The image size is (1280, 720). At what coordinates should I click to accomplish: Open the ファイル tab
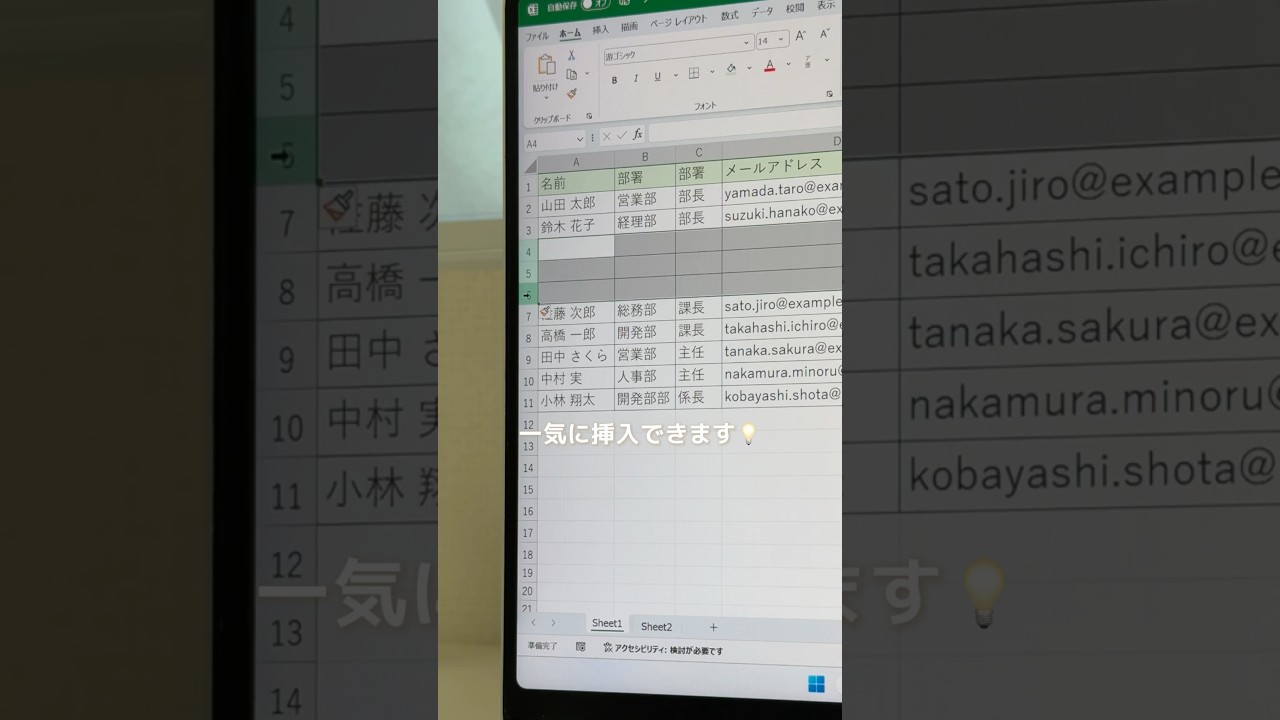click(x=537, y=35)
